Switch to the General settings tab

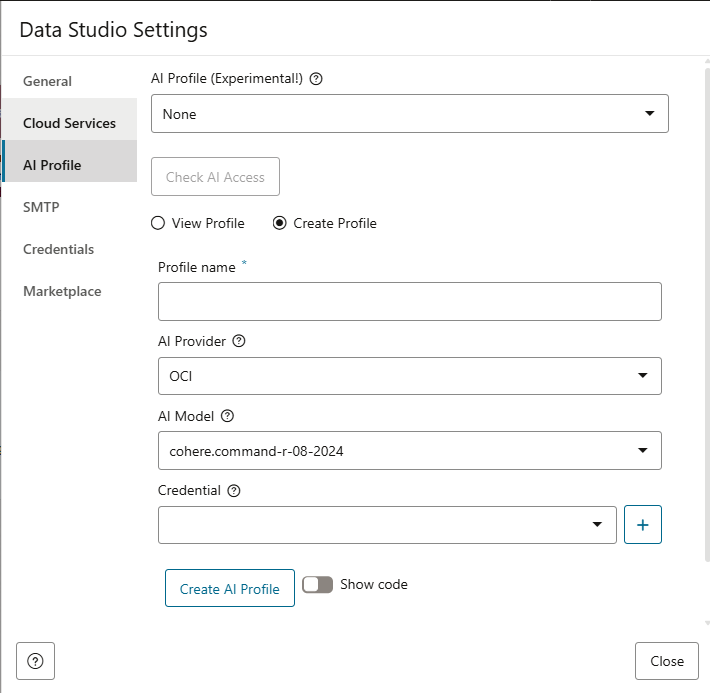coord(48,81)
